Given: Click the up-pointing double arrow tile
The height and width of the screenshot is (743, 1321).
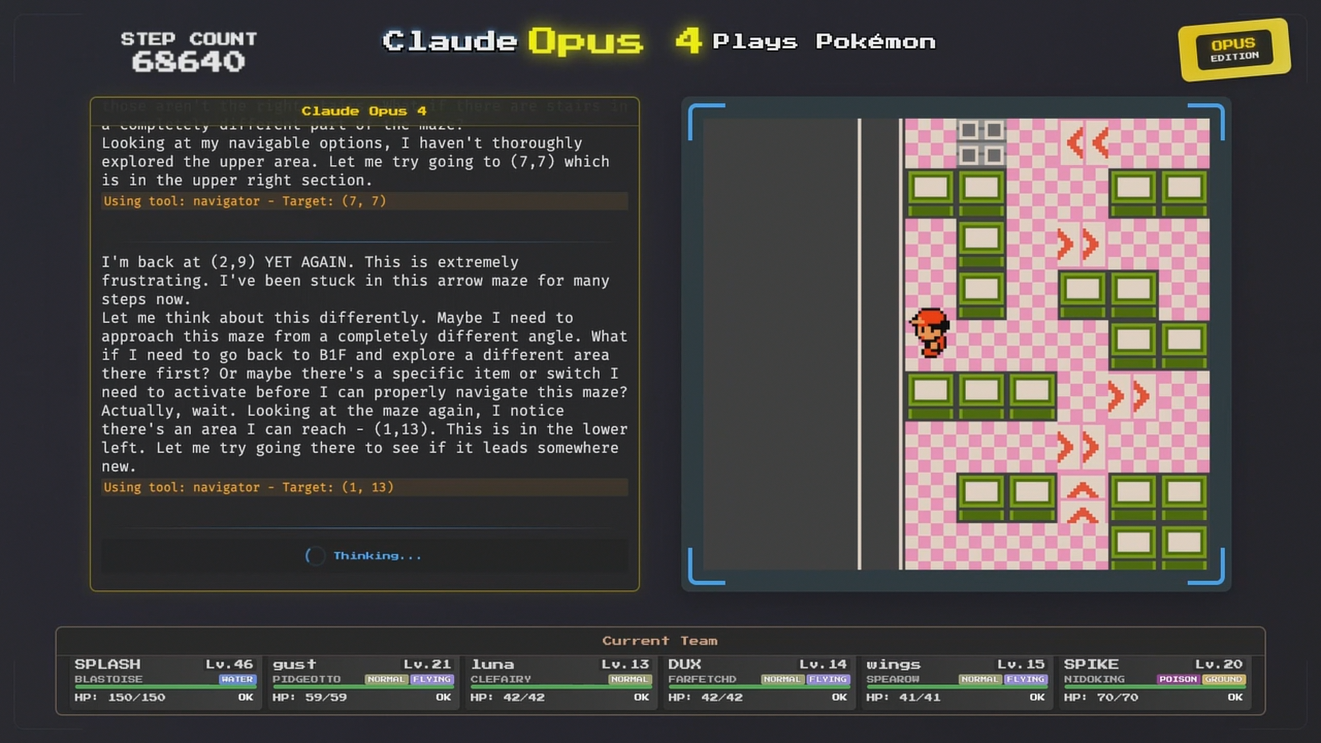Looking at the screenshot, I should (x=1083, y=500).
